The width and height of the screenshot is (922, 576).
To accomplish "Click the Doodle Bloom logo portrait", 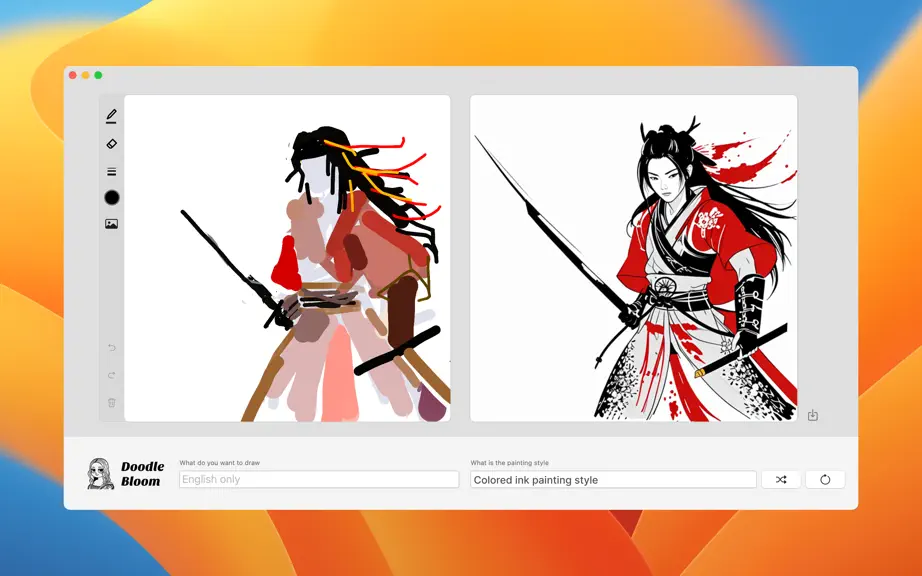I will [x=101, y=474].
